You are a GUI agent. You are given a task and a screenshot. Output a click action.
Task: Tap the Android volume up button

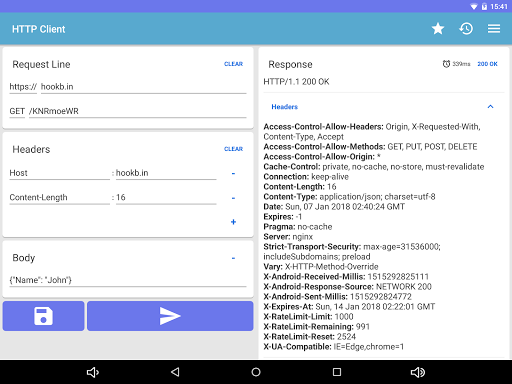point(418,372)
